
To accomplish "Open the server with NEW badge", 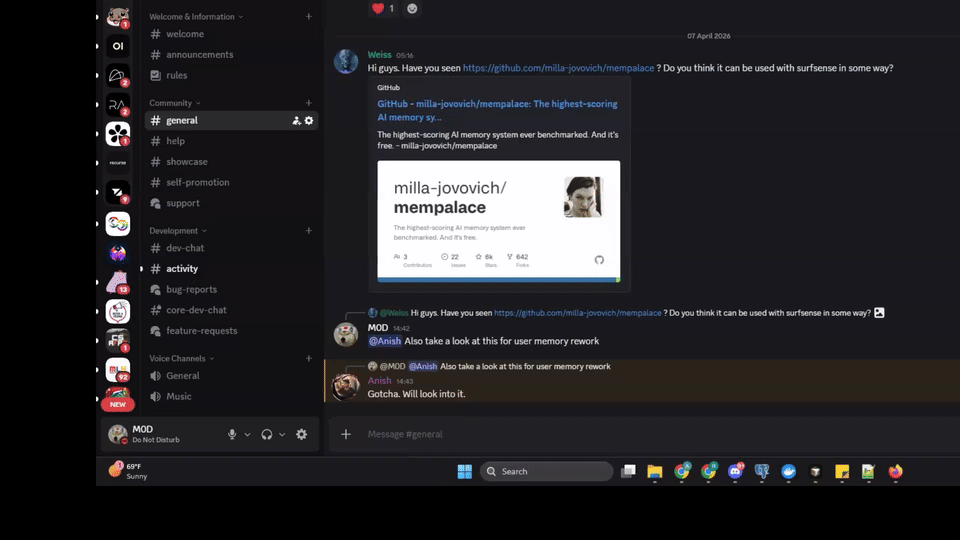I will pos(118,398).
